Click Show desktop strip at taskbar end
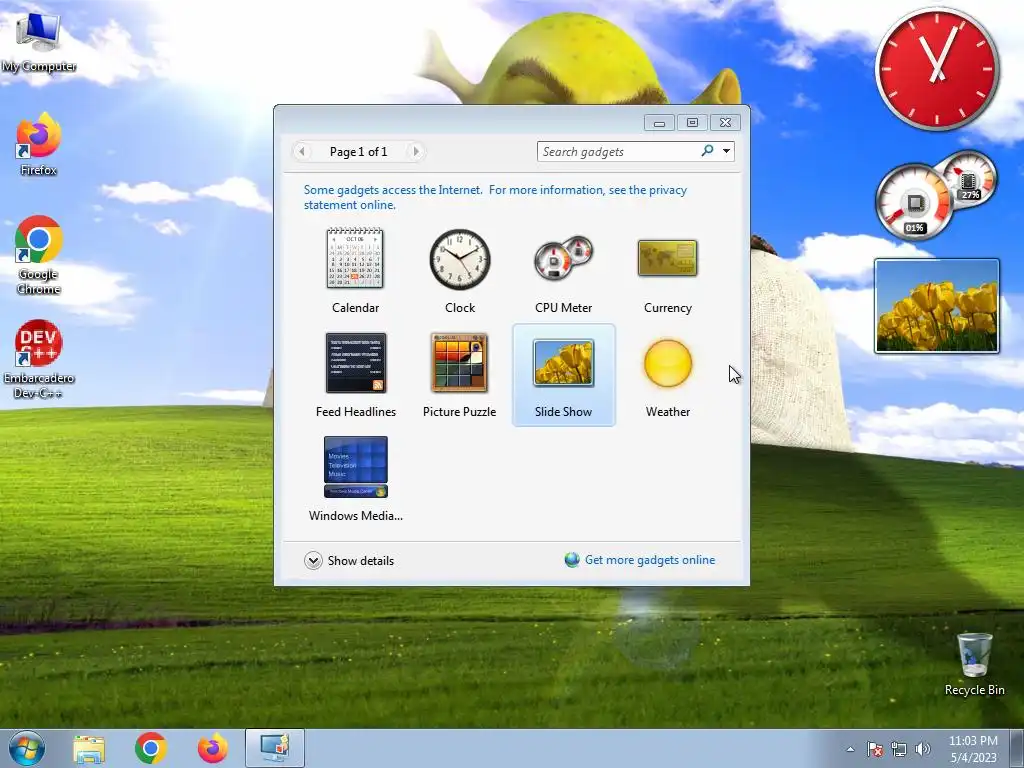Screen dimensions: 1024x768 coord(1018,749)
